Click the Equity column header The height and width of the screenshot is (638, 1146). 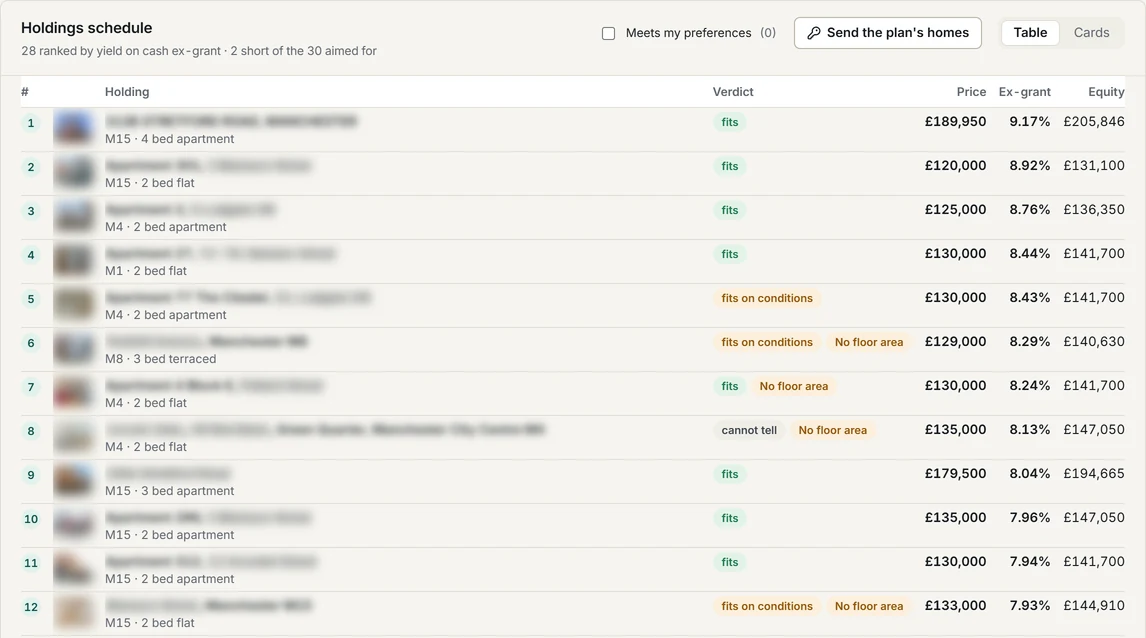coord(1106,92)
